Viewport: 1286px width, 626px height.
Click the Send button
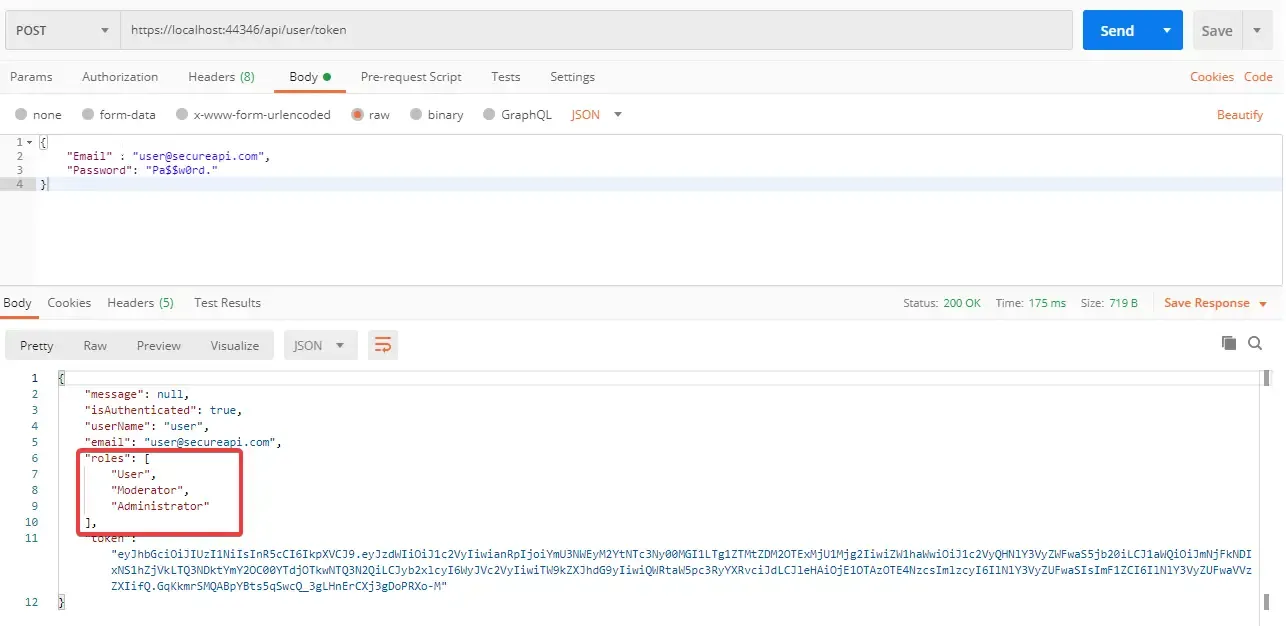coord(1117,29)
